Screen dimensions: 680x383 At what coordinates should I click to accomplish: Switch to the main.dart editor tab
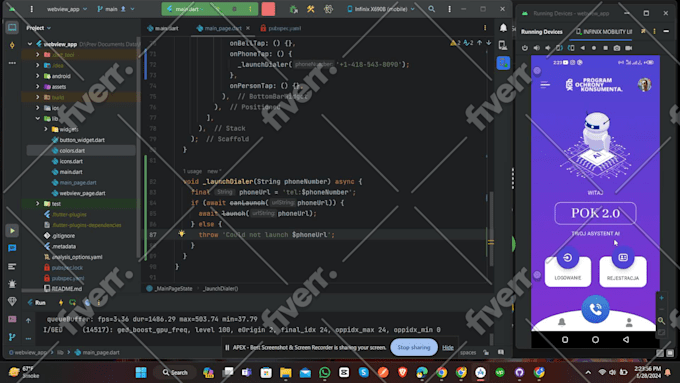click(x=163, y=28)
